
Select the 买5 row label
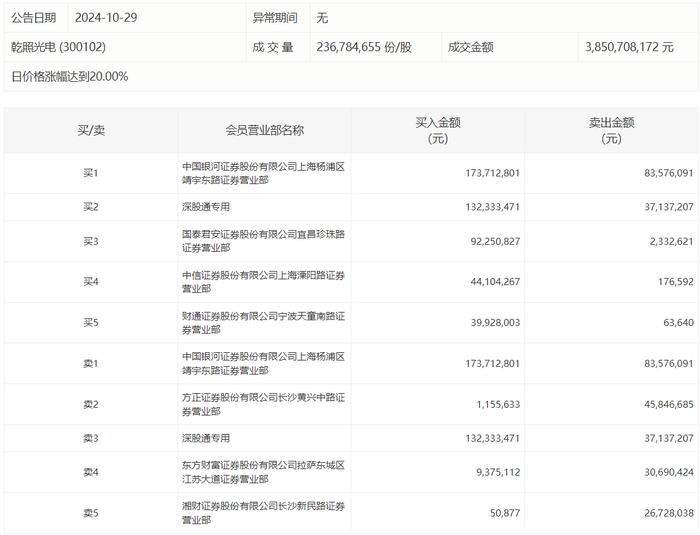click(91, 322)
